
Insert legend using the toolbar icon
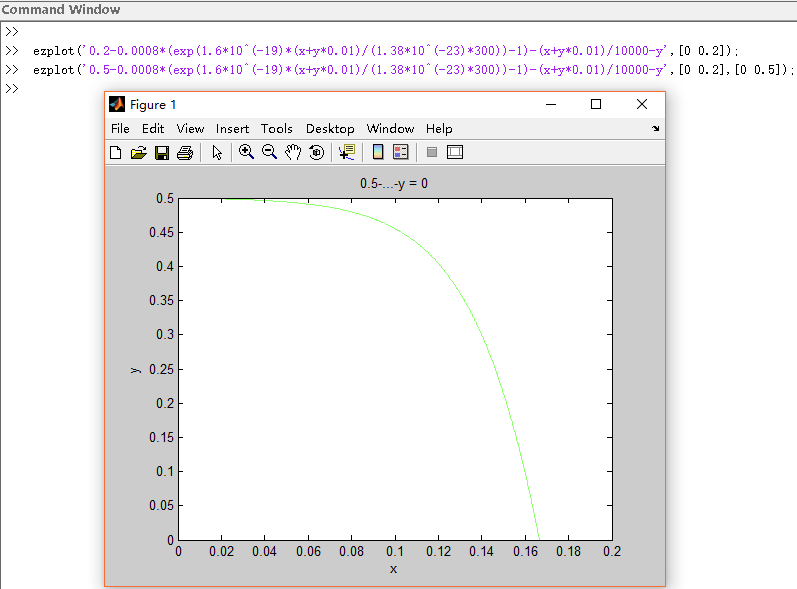401,152
